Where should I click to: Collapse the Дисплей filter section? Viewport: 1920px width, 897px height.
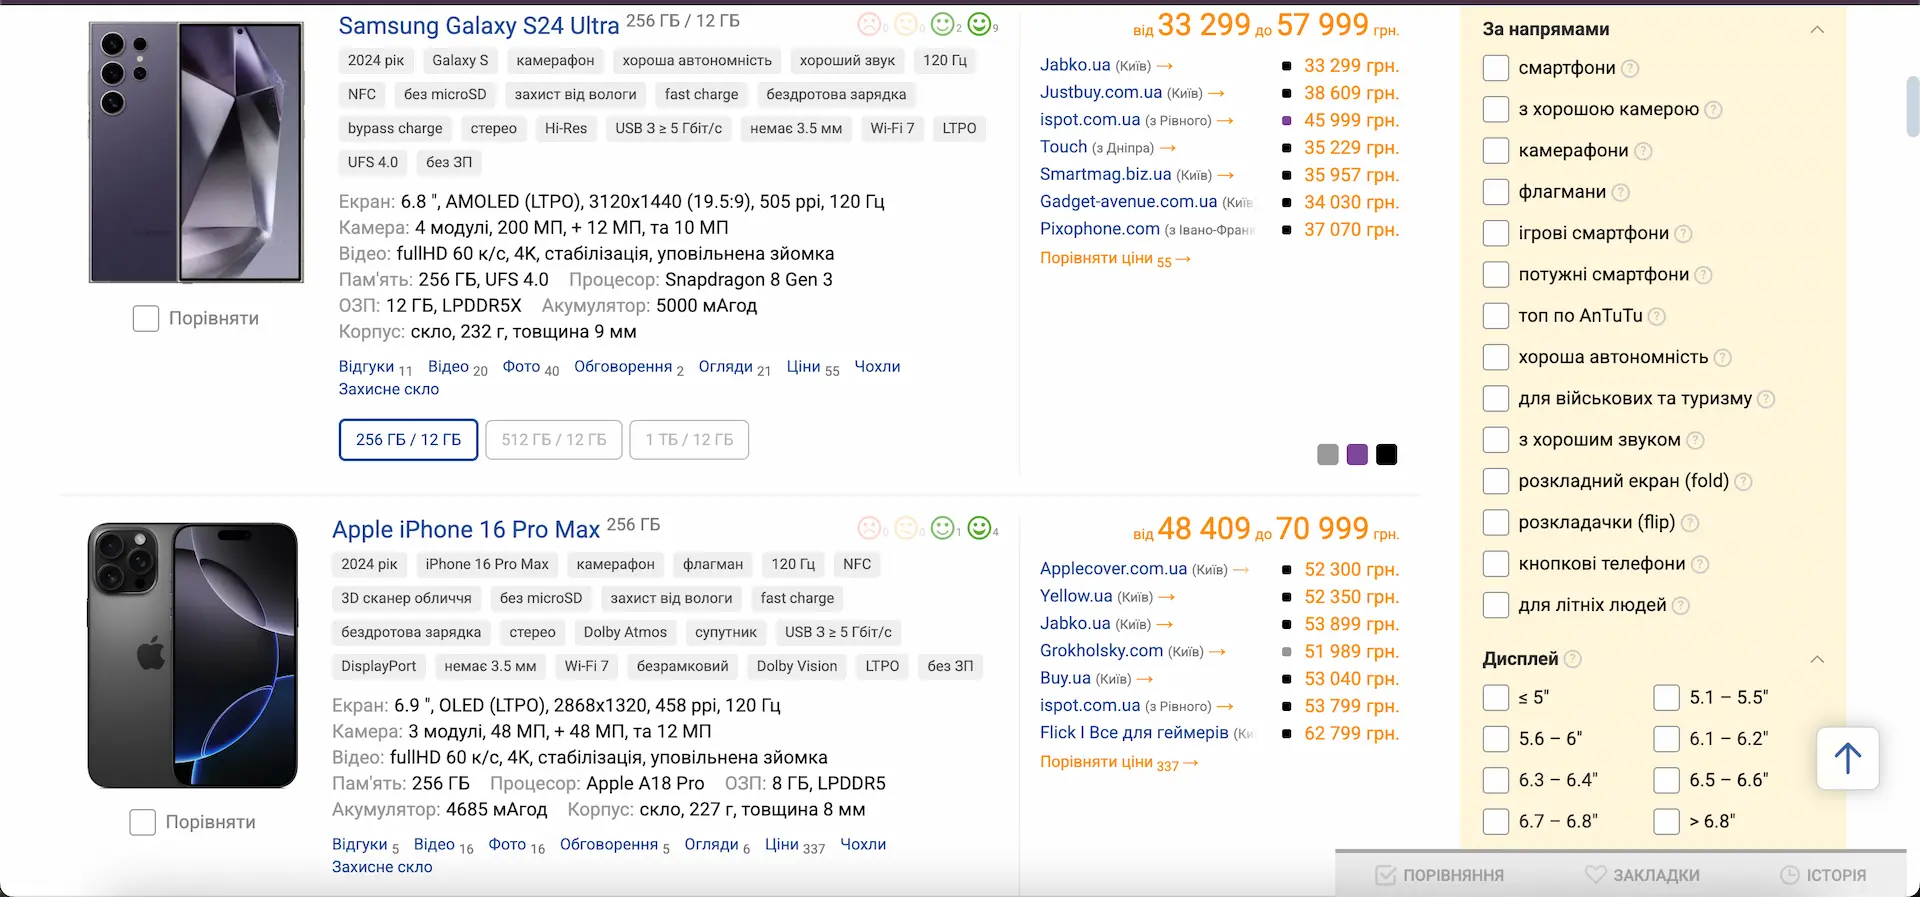1817,659
